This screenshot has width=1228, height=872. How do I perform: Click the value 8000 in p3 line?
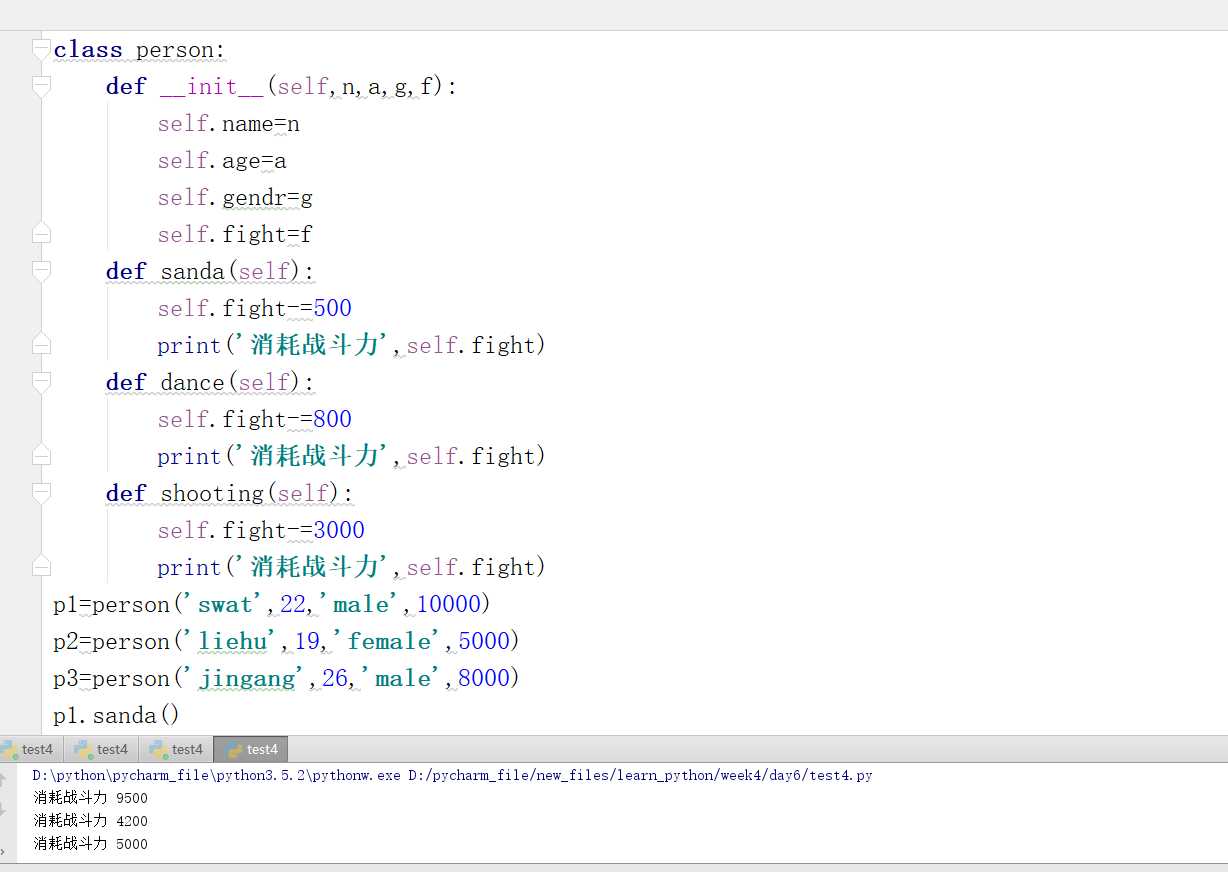click(x=484, y=679)
